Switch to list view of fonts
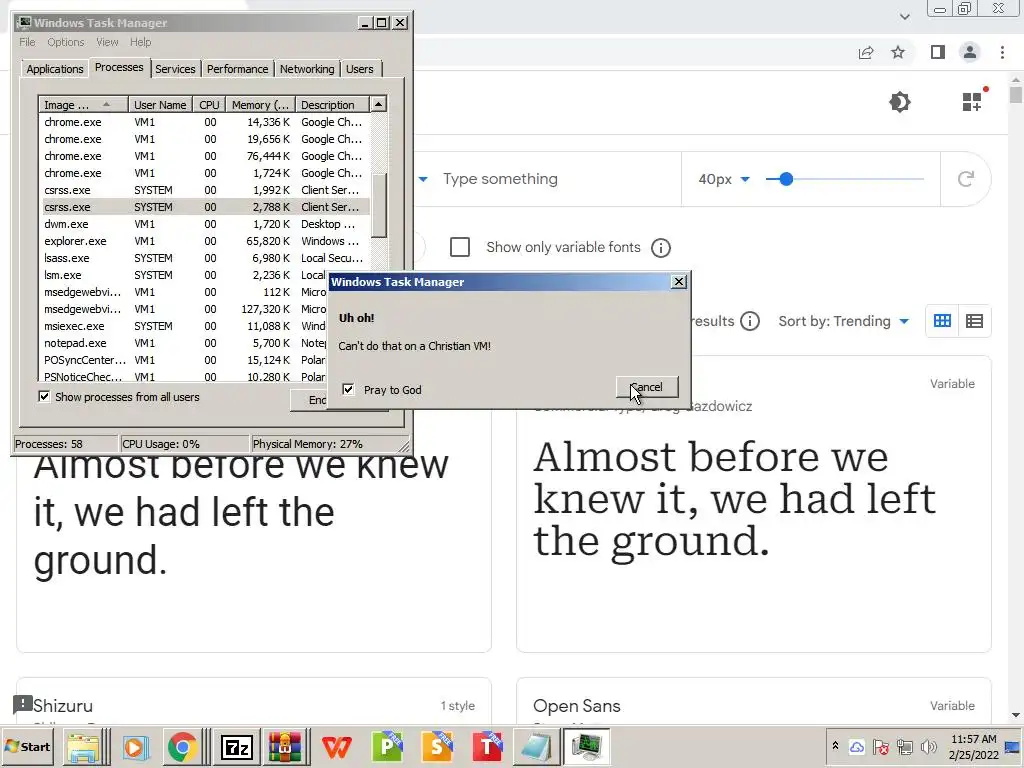This screenshot has height=768, width=1024. coord(974,321)
